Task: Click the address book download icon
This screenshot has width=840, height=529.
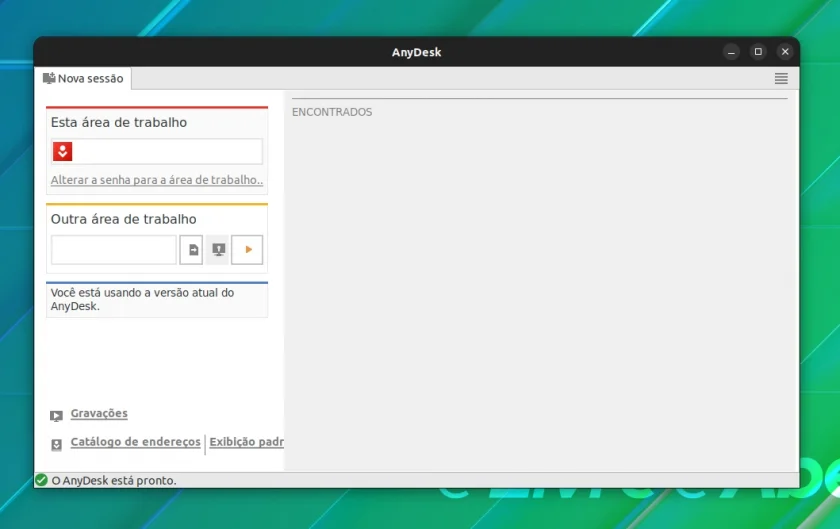Action: click(56, 445)
